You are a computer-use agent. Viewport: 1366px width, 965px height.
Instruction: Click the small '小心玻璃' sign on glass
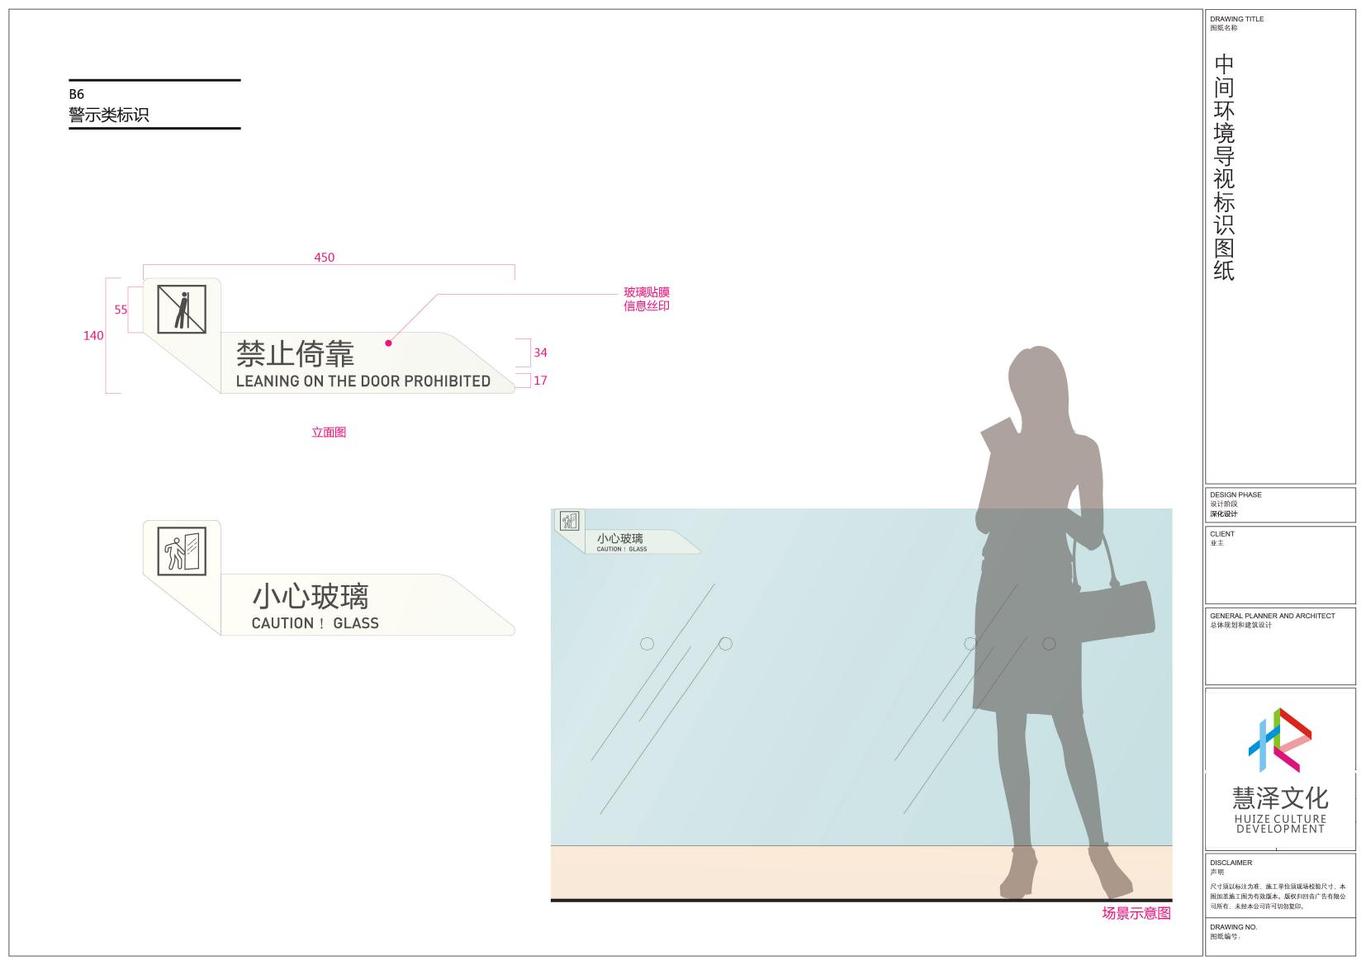click(x=620, y=539)
